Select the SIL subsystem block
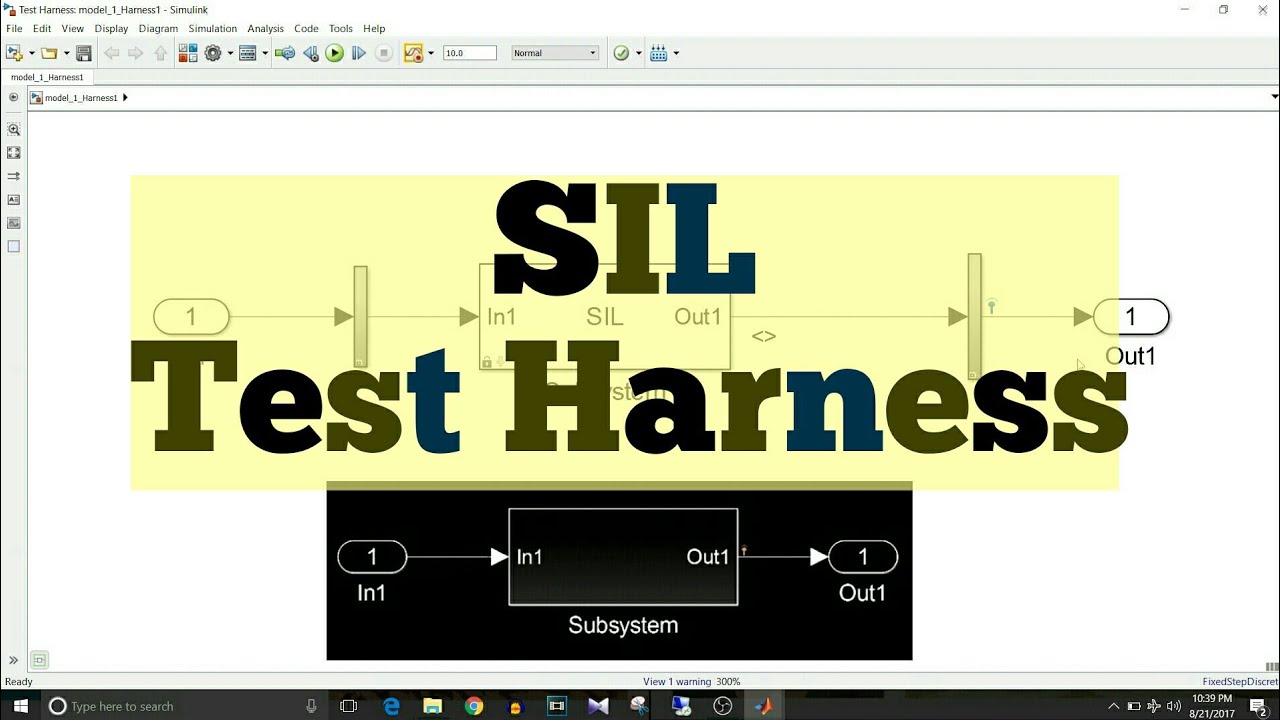 coord(604,316)
